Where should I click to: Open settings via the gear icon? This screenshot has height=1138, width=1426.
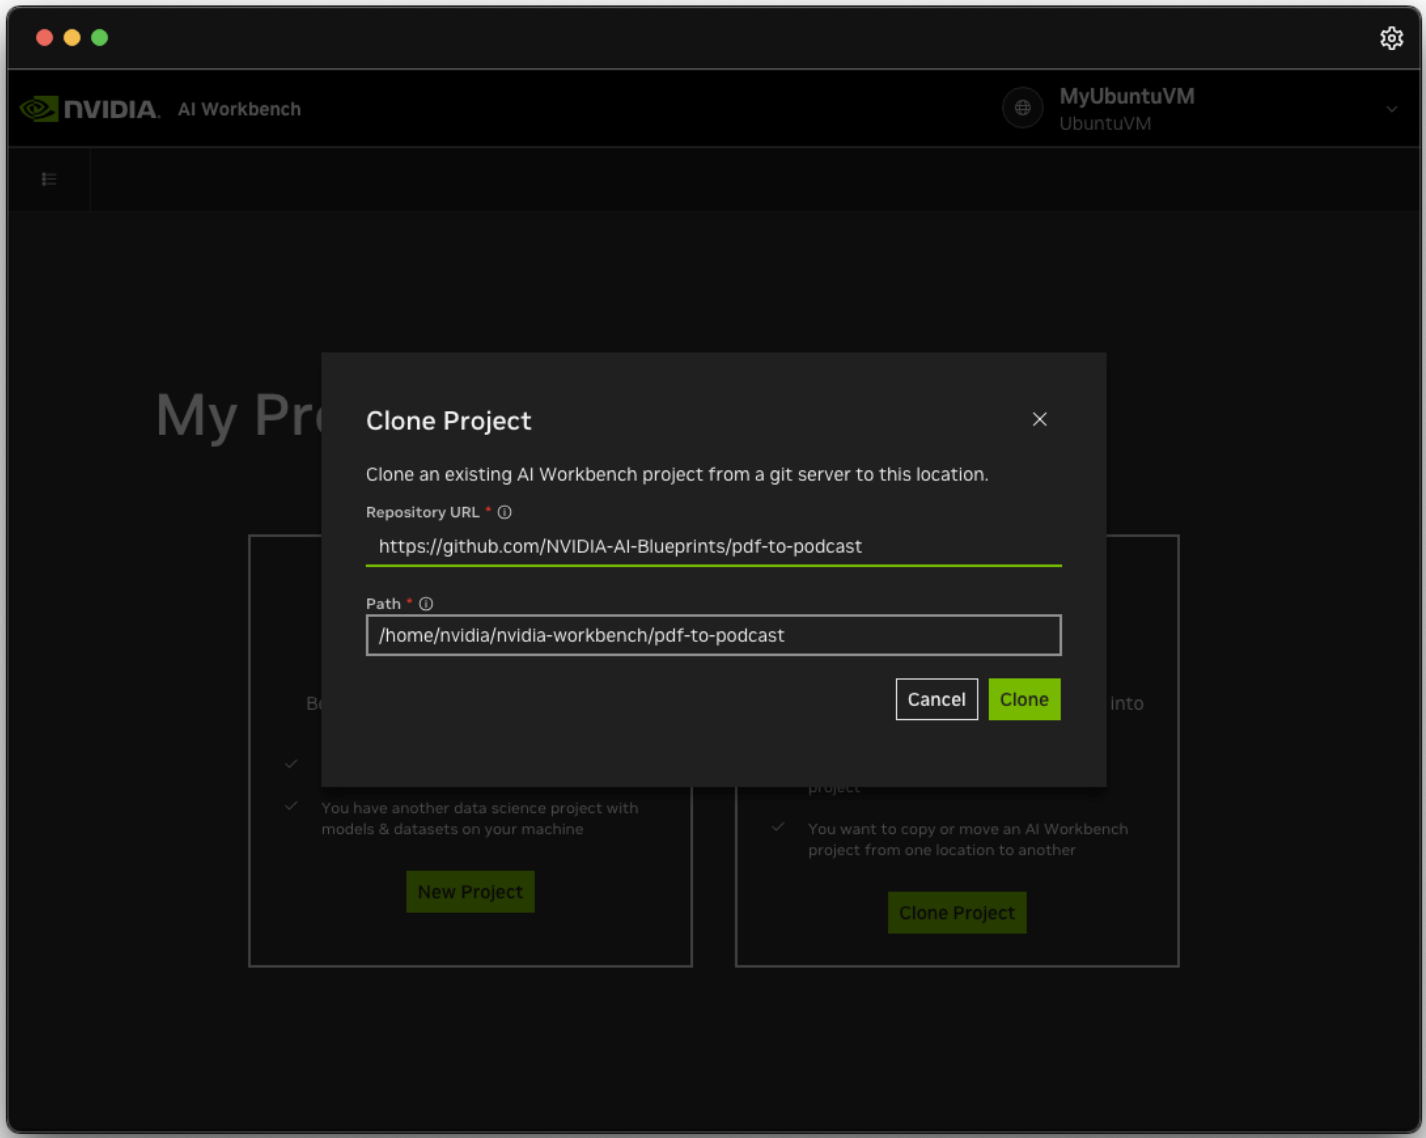tap(1391, 38)
